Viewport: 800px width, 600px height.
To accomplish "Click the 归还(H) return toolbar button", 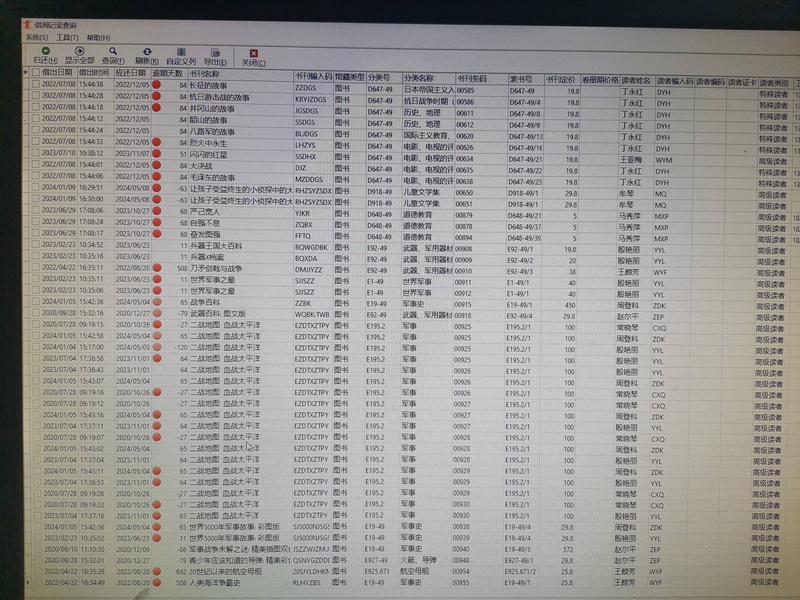I will 45,55.
